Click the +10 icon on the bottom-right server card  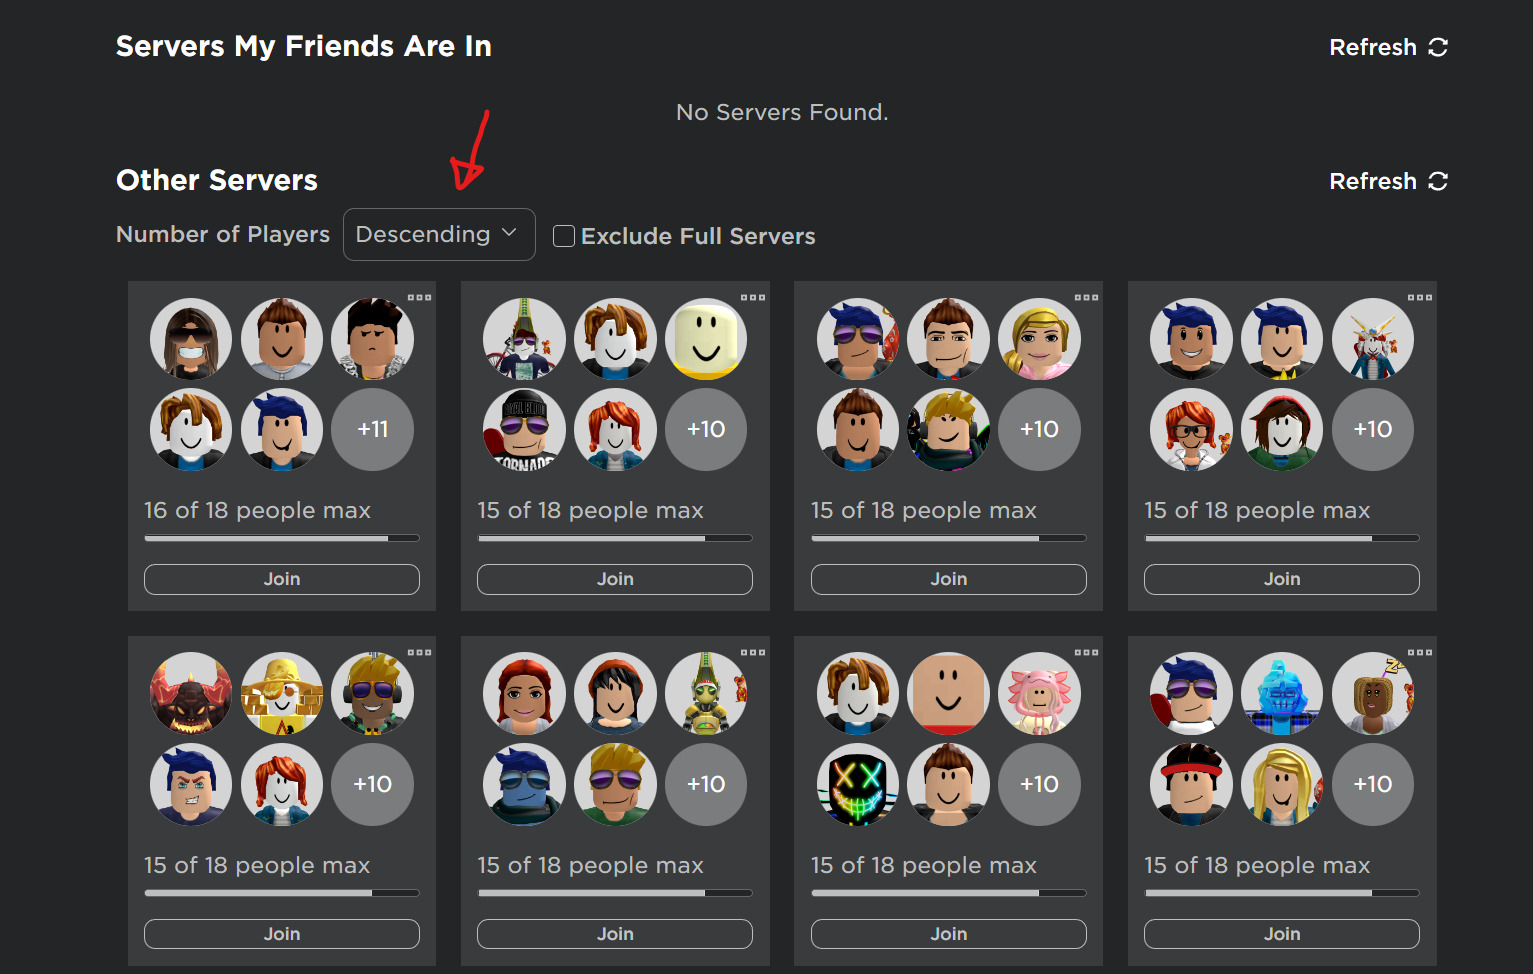(1372, 784)
